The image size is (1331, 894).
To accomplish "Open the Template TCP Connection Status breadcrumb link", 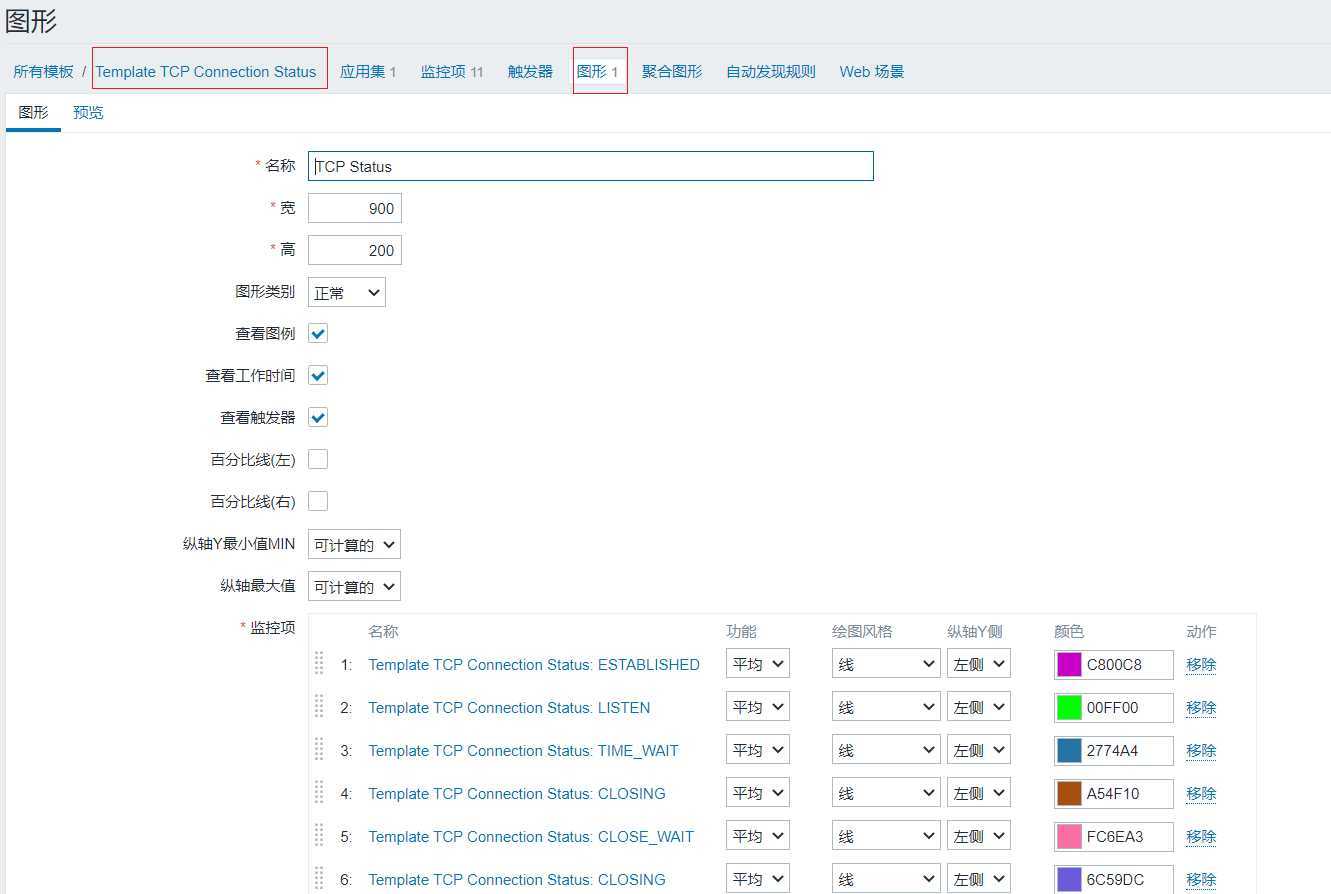I will 206,72.
